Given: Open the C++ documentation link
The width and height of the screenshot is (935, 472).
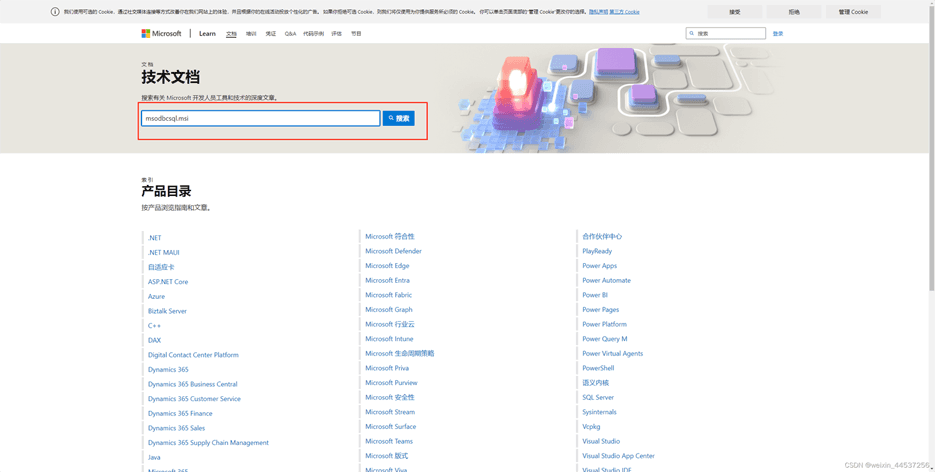Looking at the screenshot, I should (154, 325).
